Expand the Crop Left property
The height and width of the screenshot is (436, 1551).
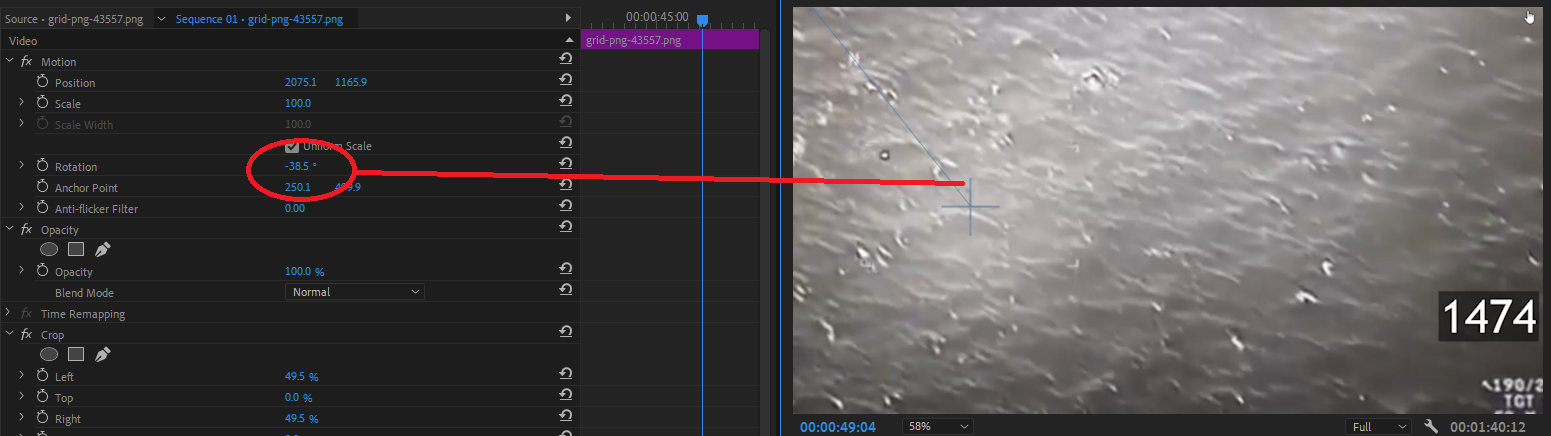22,376
